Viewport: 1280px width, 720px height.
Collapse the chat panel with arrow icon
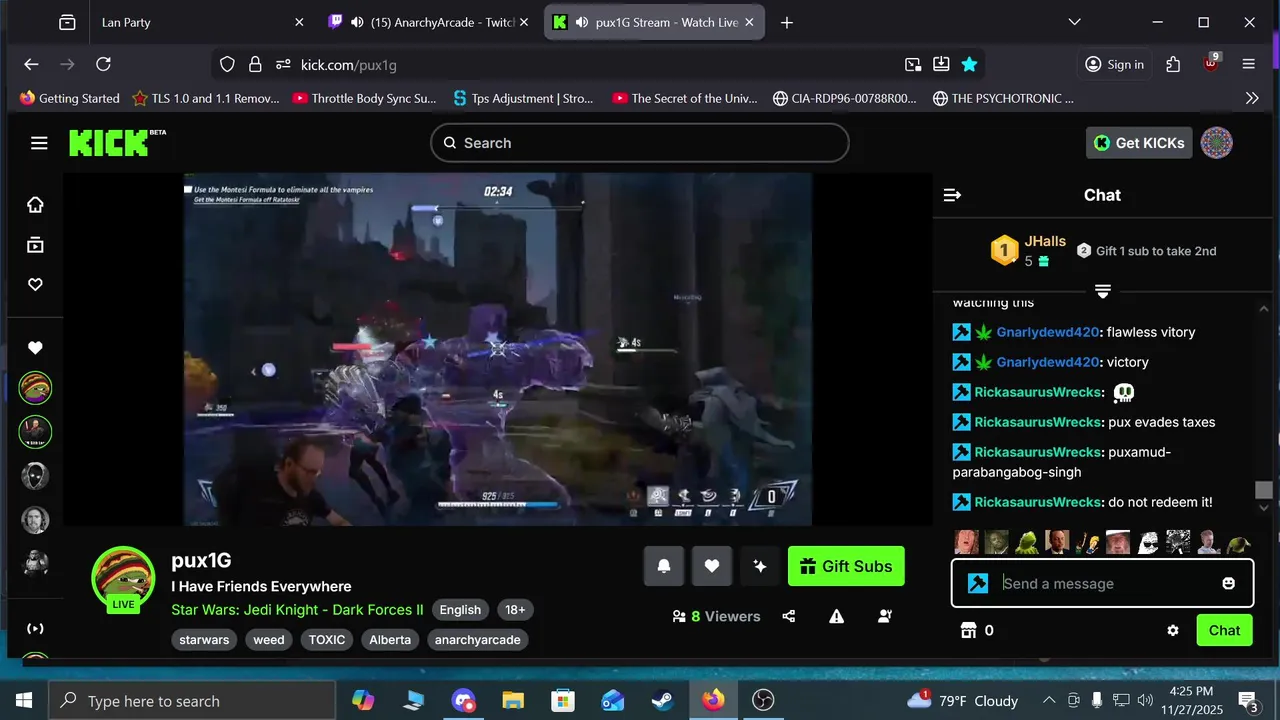[952, 195]
